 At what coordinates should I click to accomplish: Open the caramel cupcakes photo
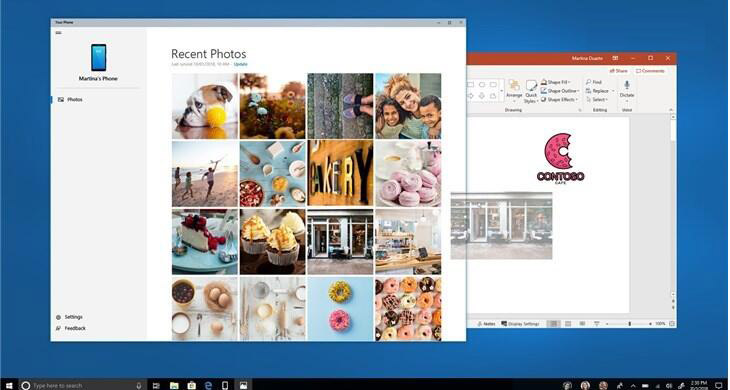coord(273,242)
